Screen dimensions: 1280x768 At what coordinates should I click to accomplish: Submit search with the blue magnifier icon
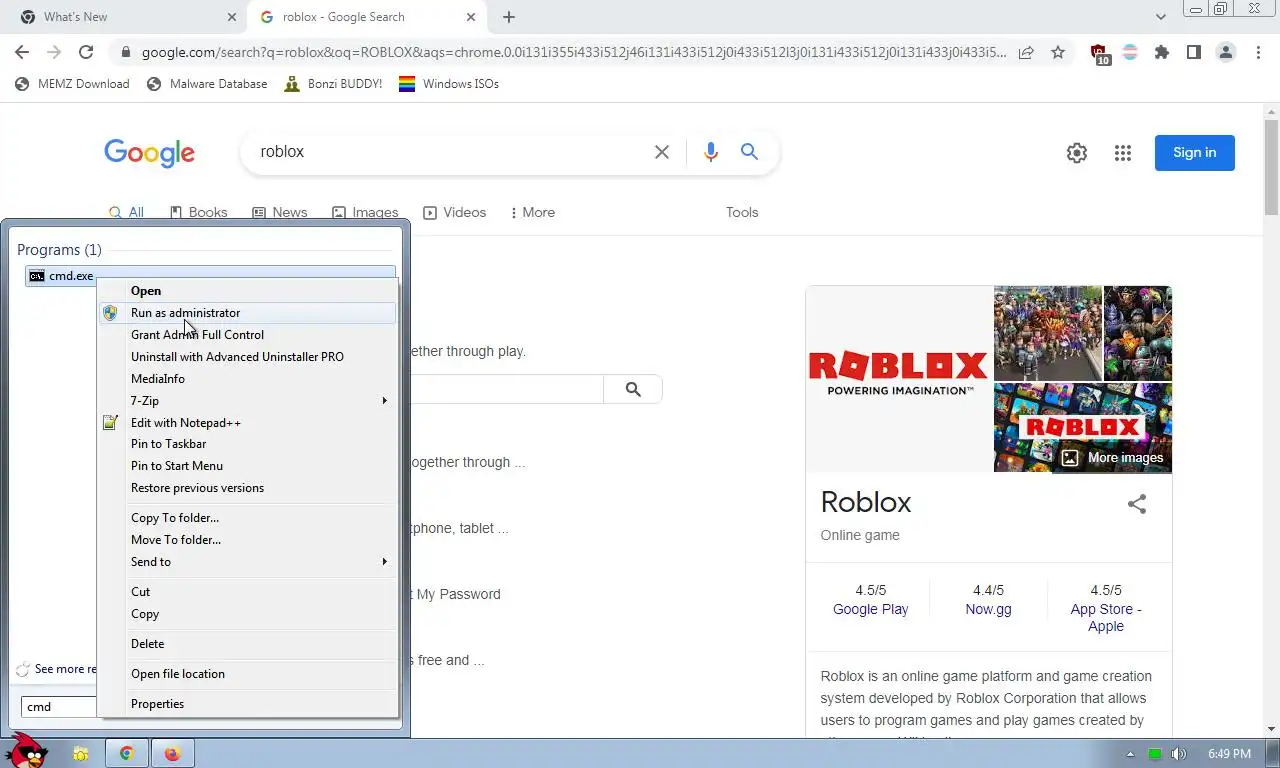[749, 152]
